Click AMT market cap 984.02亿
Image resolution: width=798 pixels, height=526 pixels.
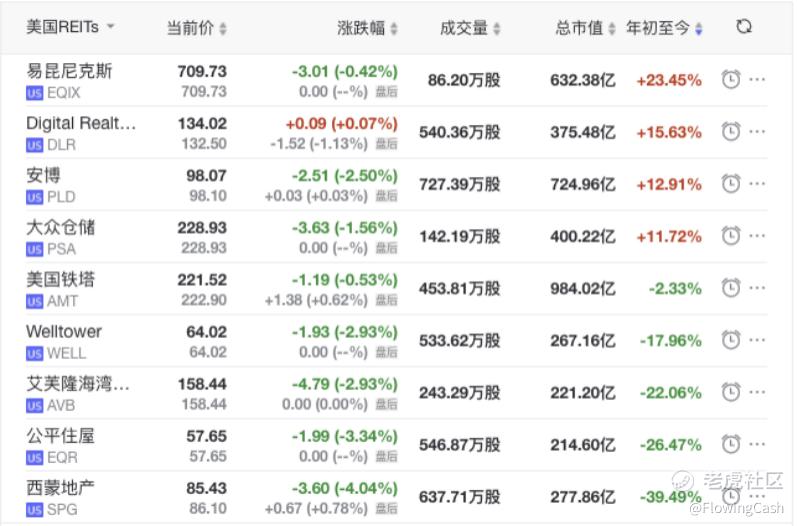click(583, 289)
